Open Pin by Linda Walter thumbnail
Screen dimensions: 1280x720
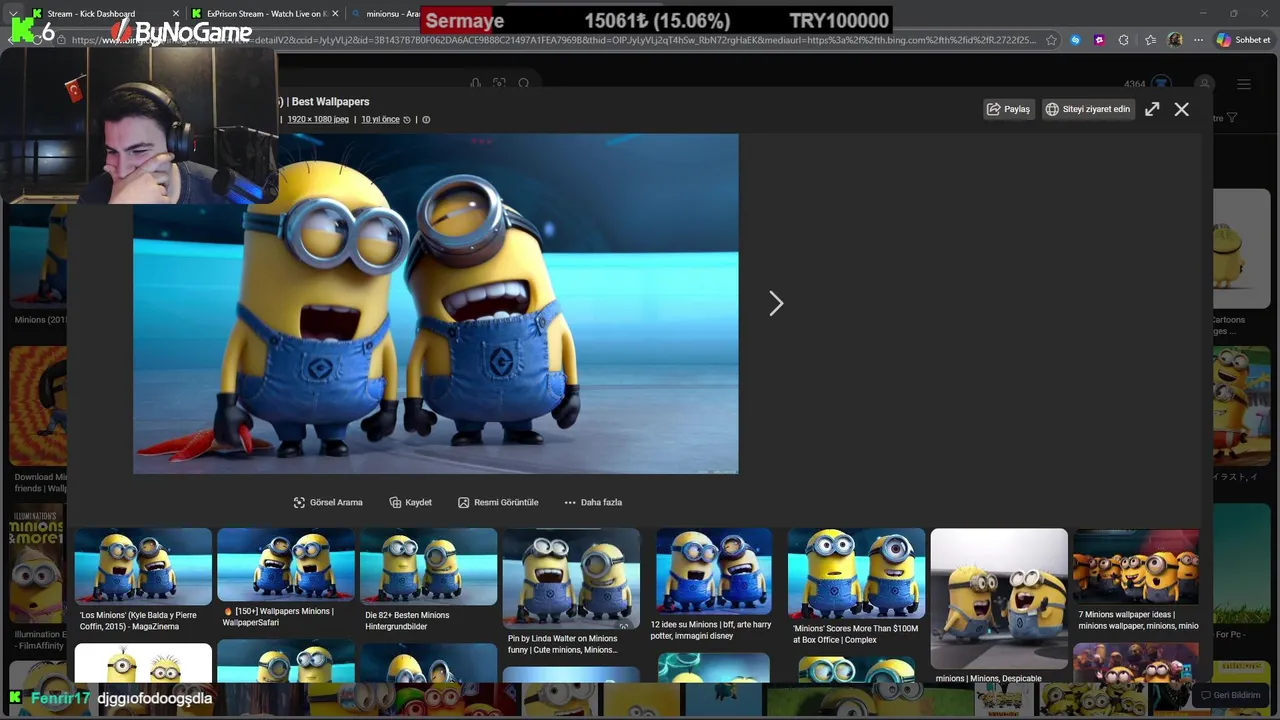[x=571, y=579]
